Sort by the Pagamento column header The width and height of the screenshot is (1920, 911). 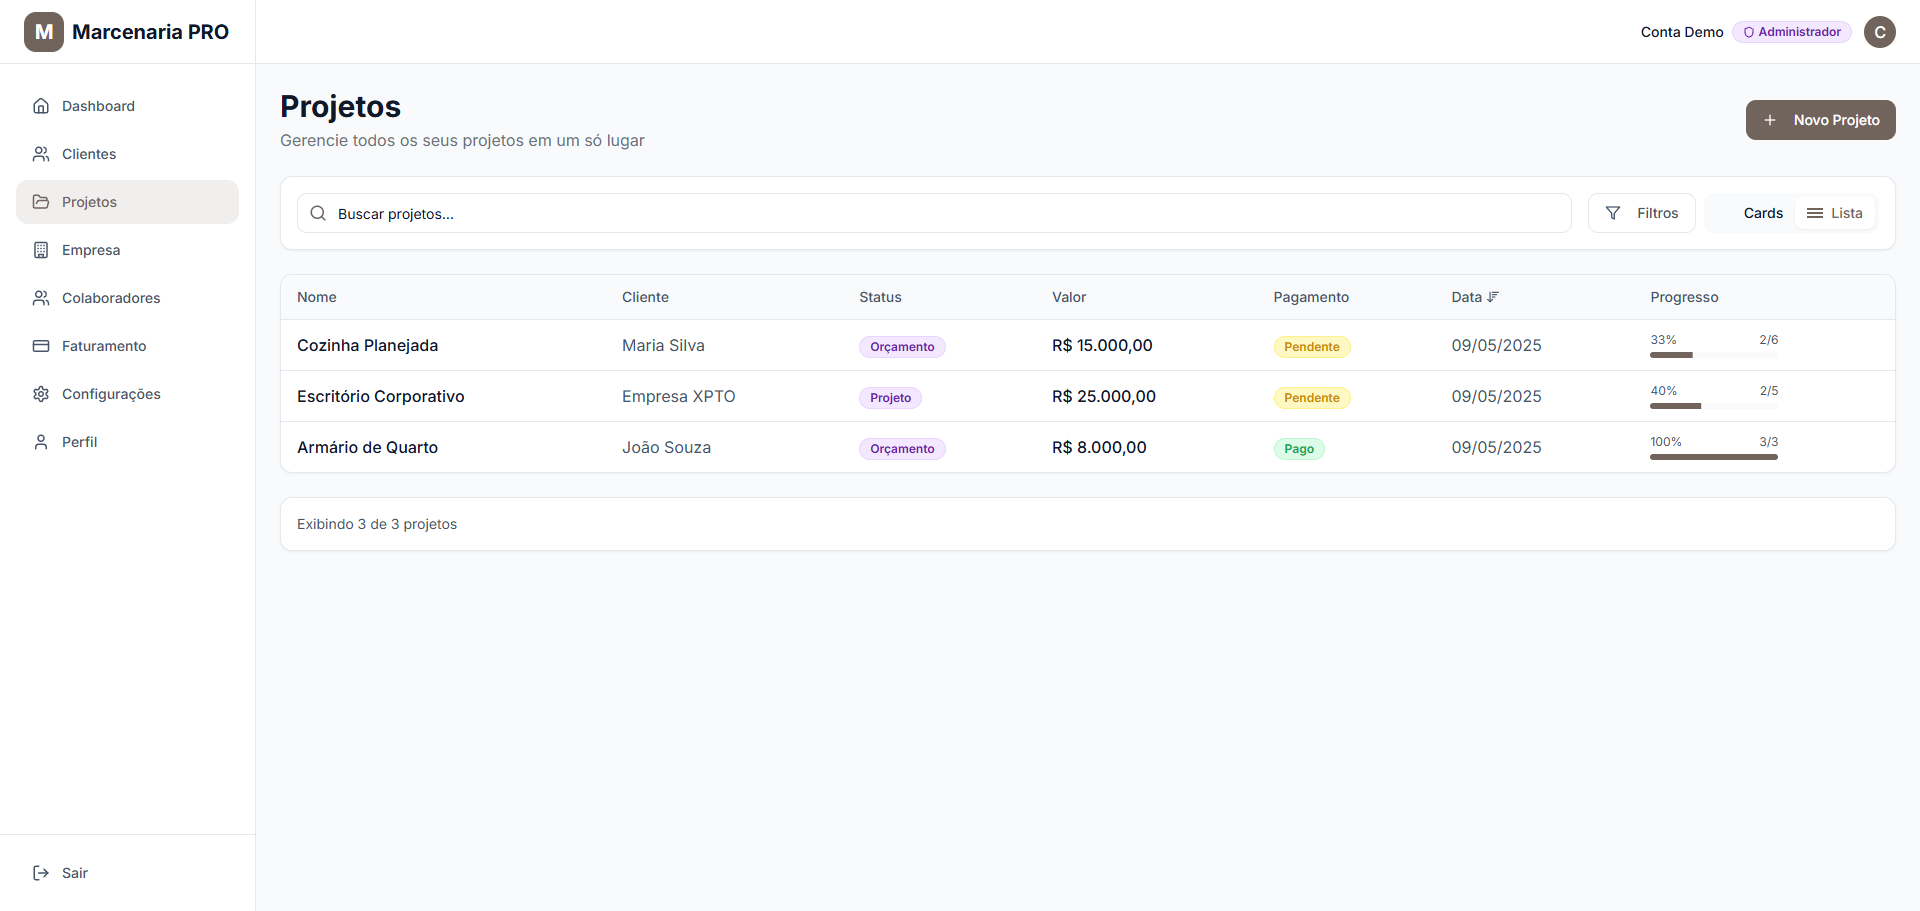click(1311, 297)
